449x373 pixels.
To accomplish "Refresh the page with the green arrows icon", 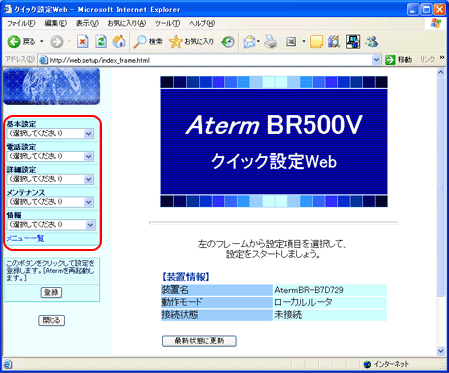I will pos(101,42).
